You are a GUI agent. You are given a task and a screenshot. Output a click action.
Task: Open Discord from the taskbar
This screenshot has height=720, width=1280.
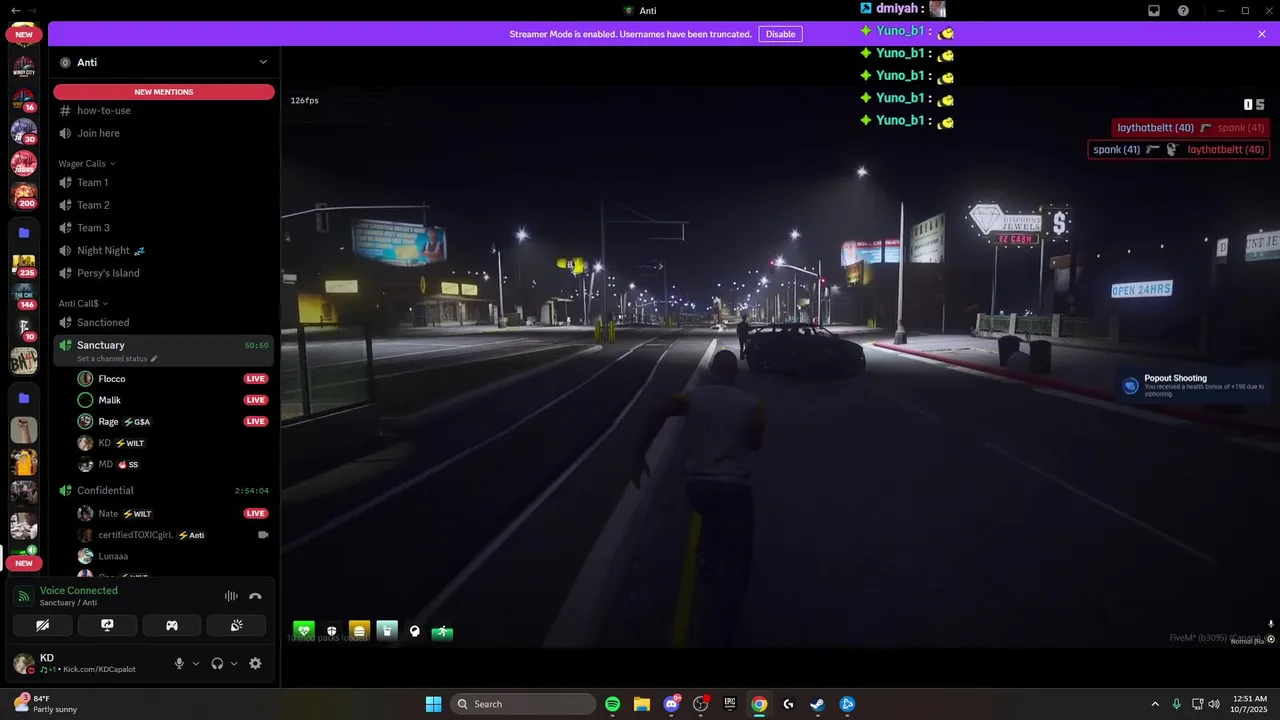coord(671,704)
